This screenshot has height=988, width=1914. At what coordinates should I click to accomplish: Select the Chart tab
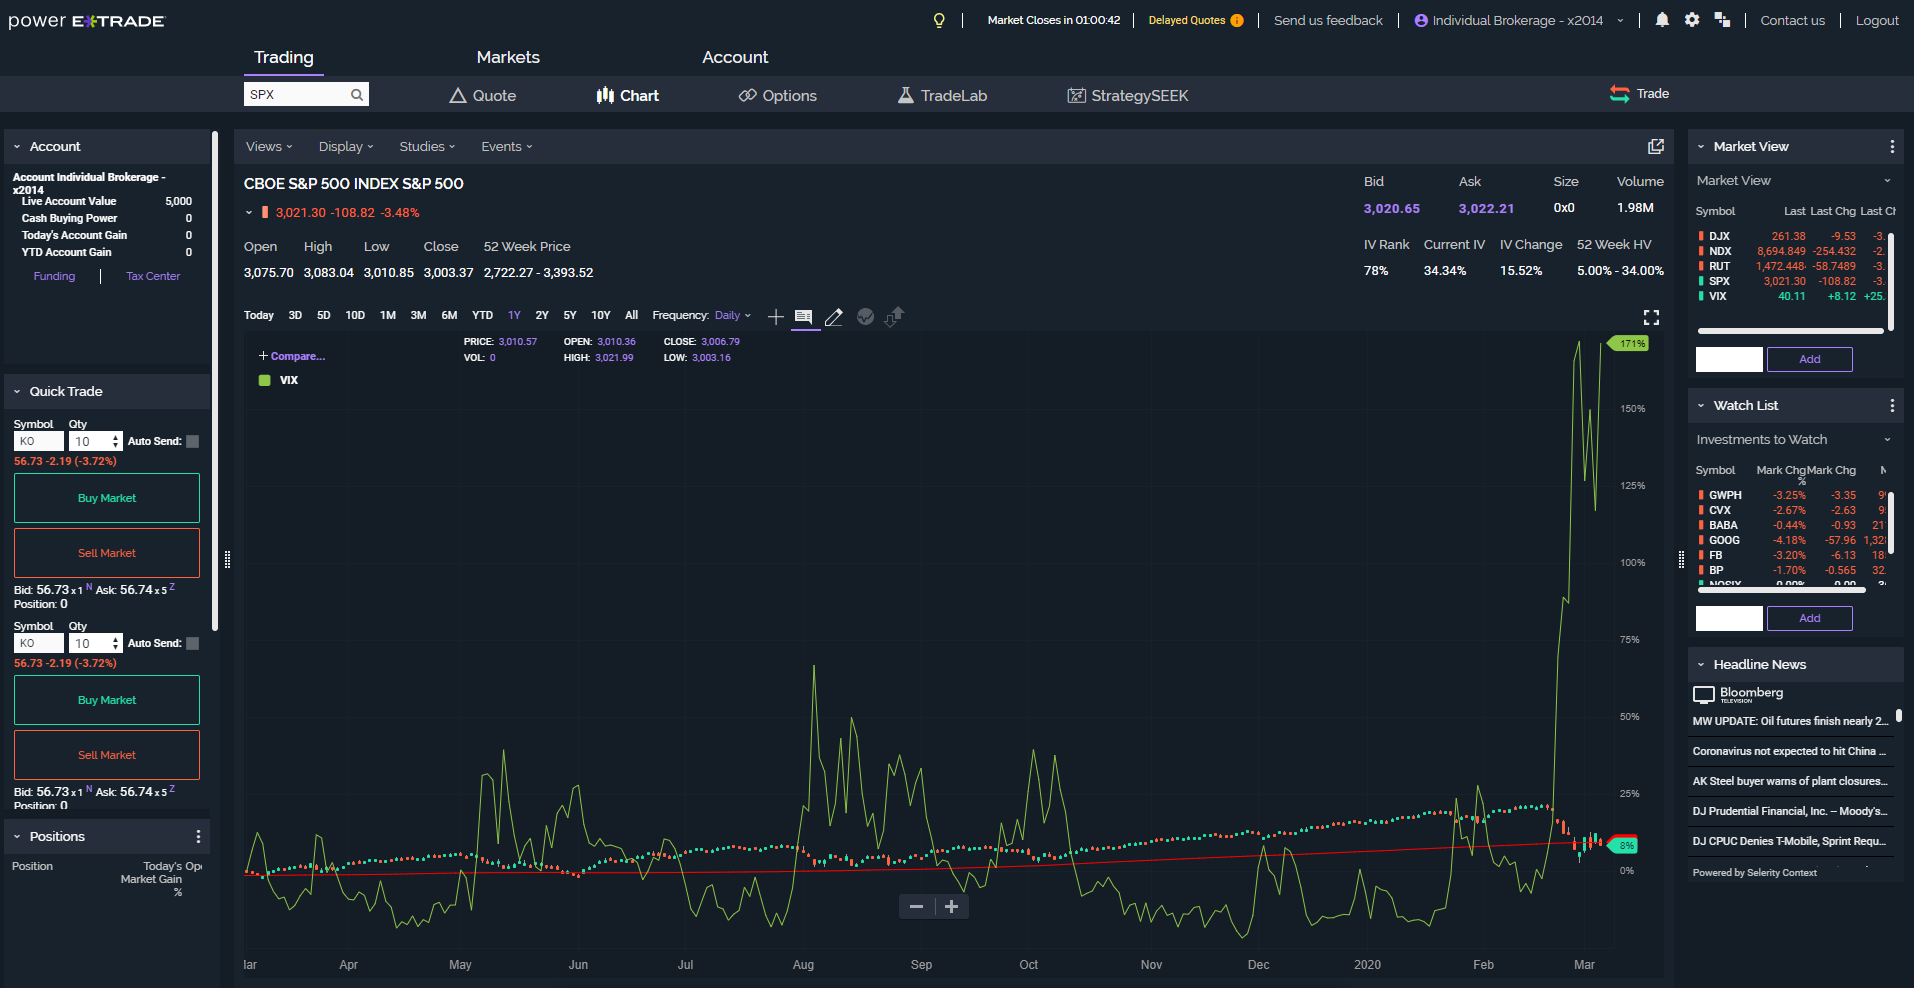628,96
